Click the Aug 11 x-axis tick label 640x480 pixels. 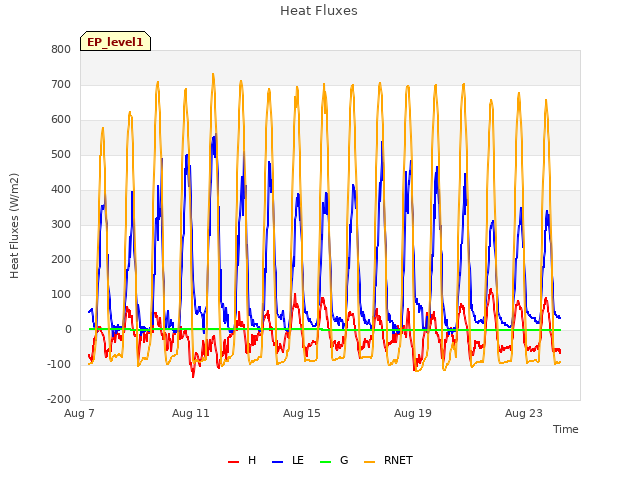tap(191, 413)
